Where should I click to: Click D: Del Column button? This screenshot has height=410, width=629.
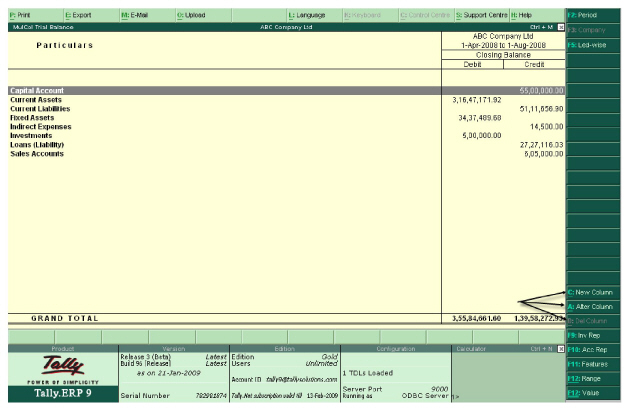593,321
